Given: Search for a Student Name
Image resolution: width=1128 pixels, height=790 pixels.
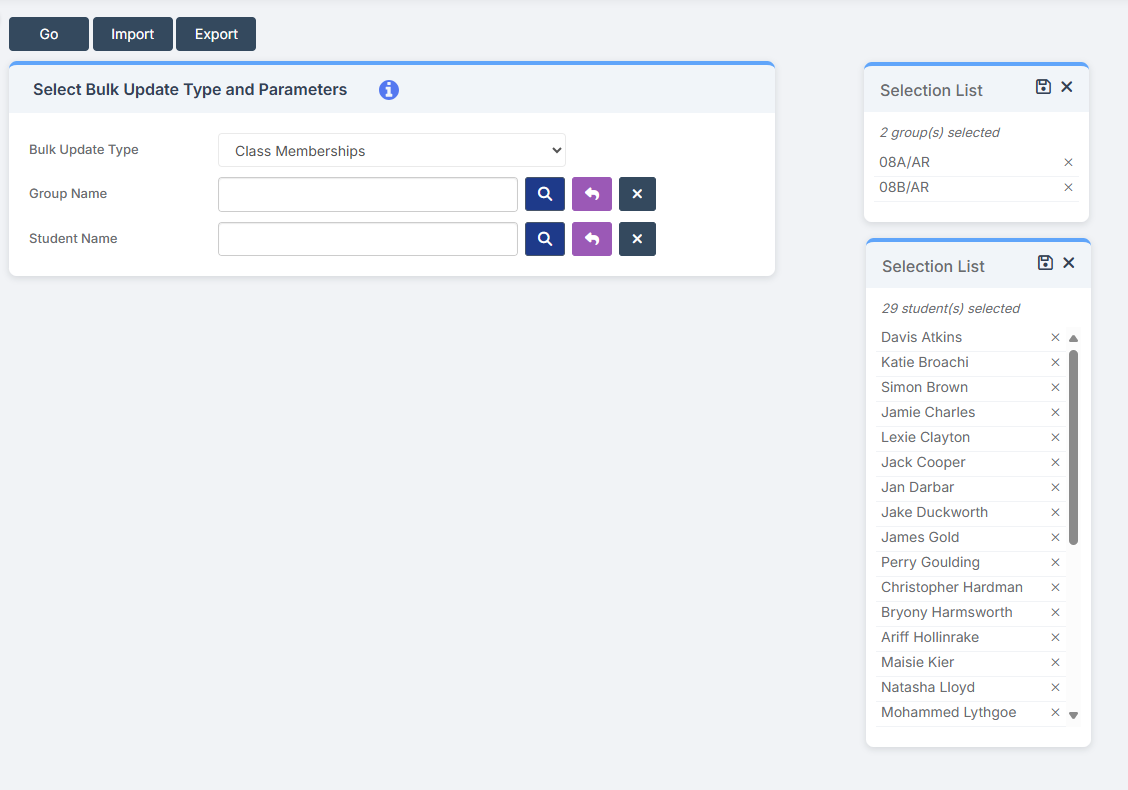Looking at the screenshot, I should click(x=545, y=239).
